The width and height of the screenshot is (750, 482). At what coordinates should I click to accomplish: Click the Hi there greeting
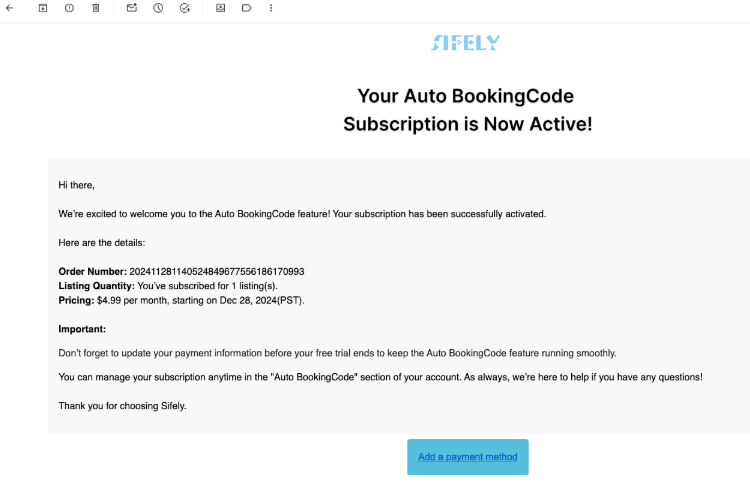coord(77,185)
